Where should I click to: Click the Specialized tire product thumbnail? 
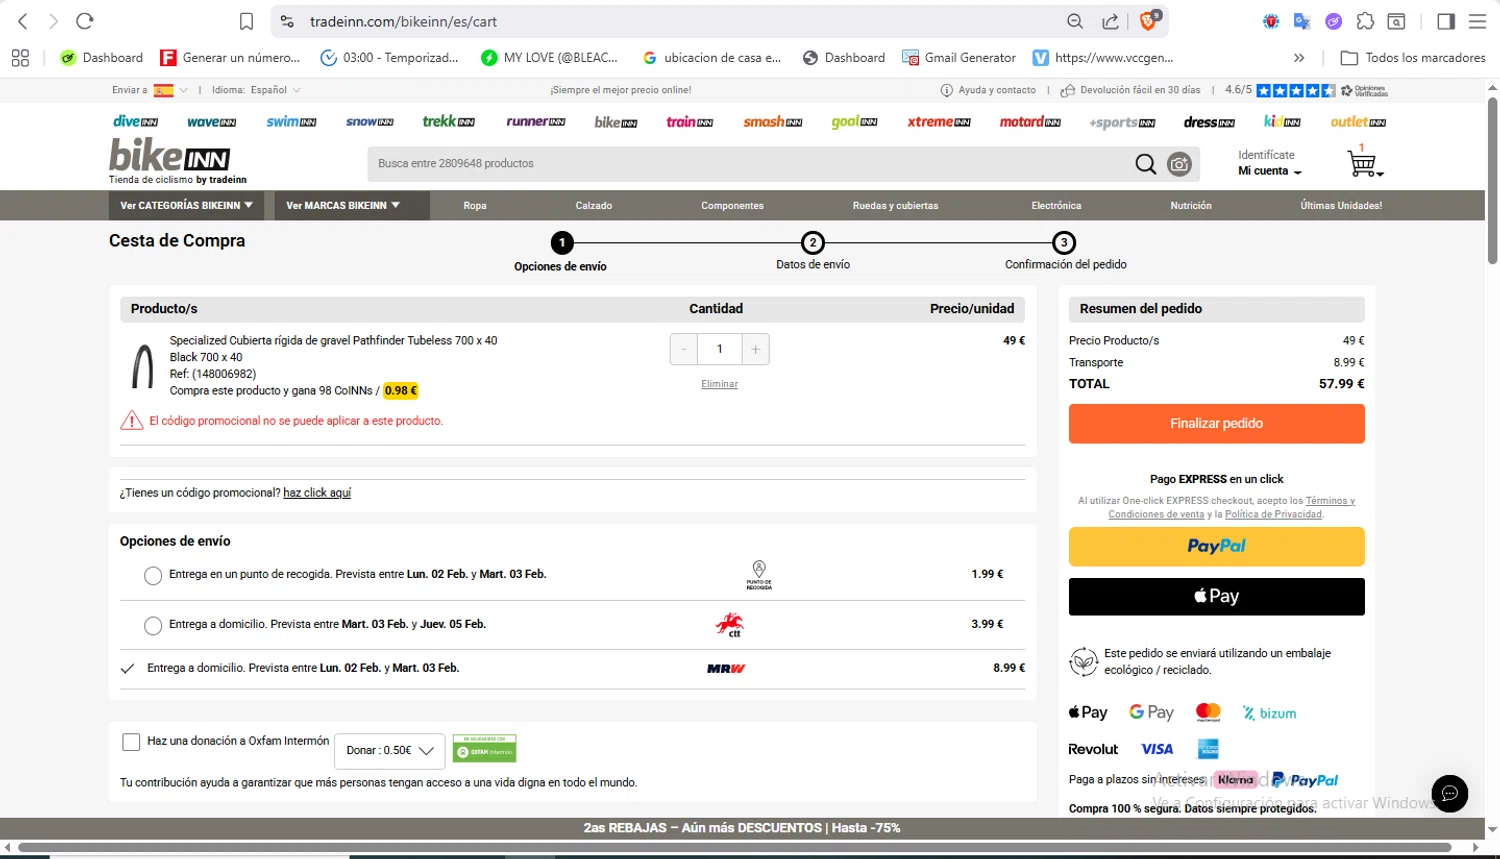coord(143,367)
